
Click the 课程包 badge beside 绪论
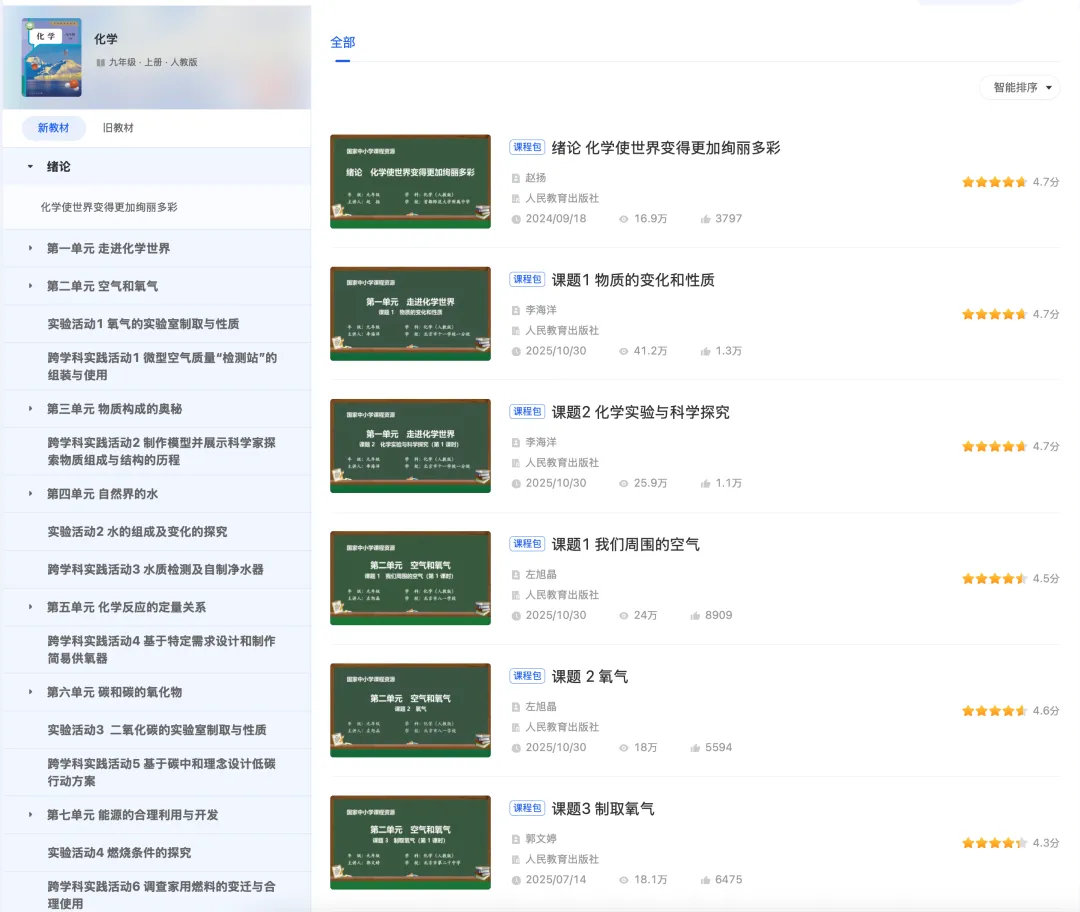click(527, 147)
